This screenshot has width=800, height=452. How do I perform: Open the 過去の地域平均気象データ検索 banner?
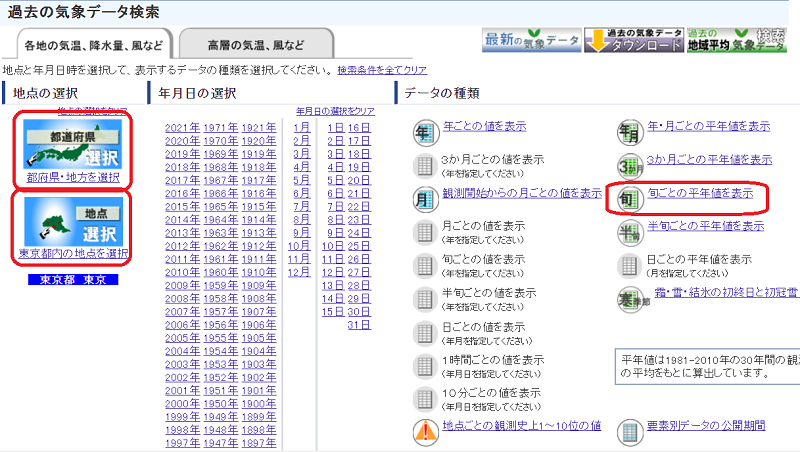click(736, 40)
